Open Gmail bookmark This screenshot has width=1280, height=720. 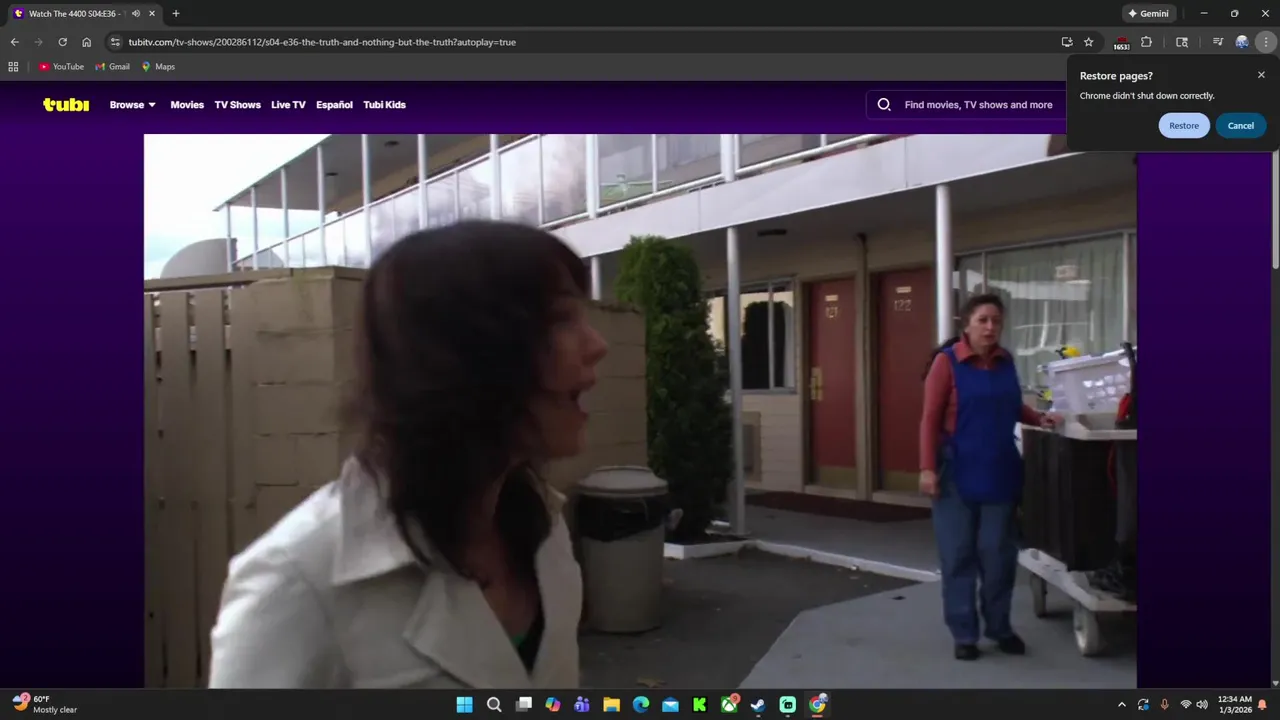click(113, 67)
